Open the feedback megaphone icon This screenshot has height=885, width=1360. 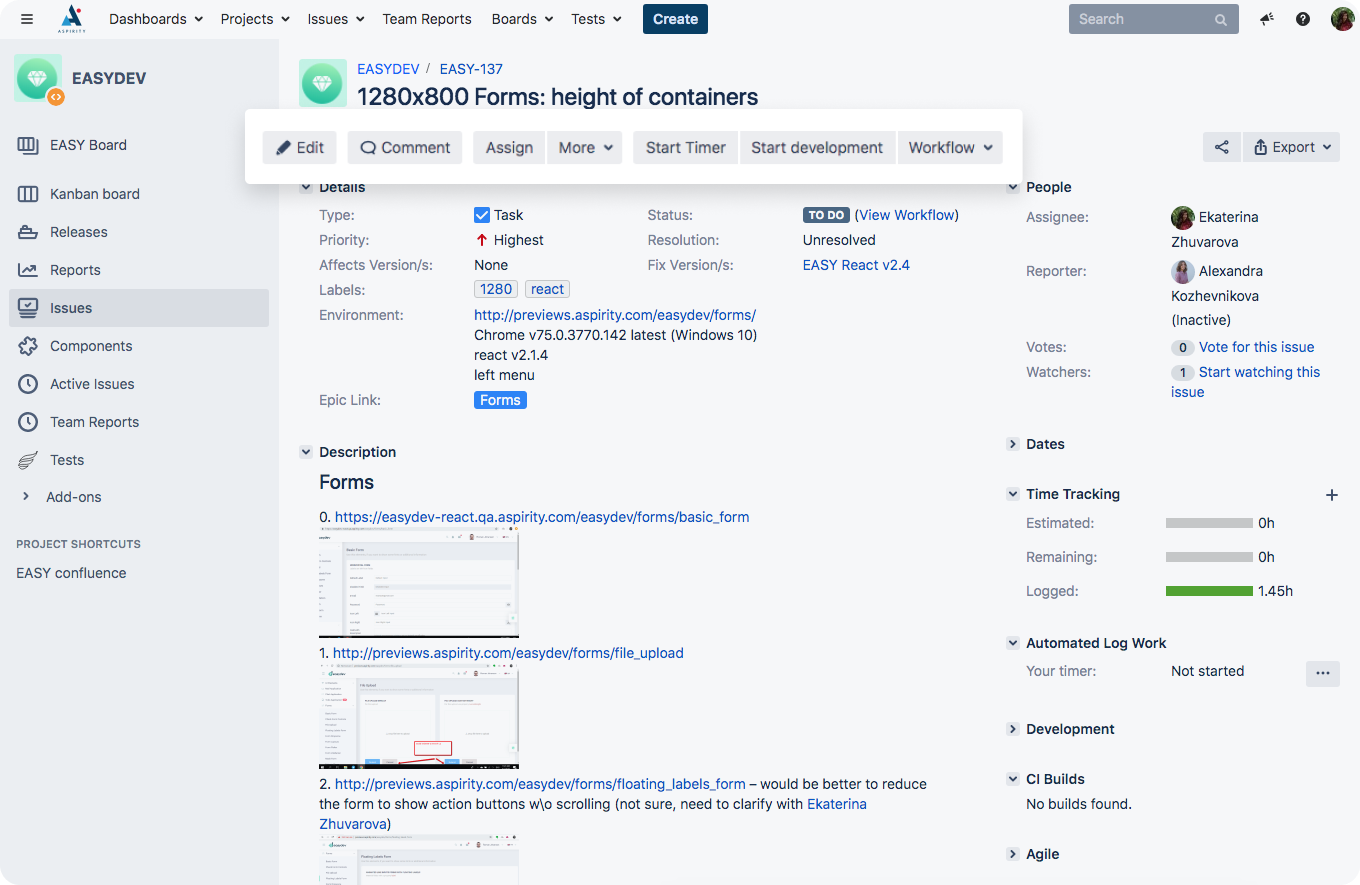pos(1267,19)
